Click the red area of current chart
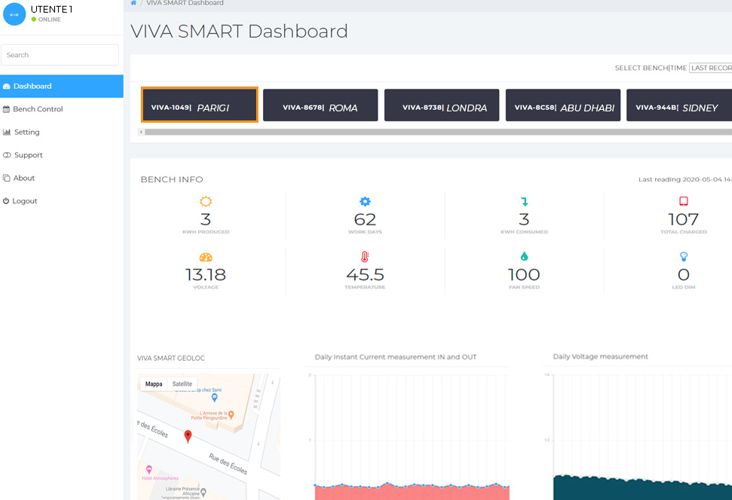Screen dimensions: 732x500 (412, 493)
